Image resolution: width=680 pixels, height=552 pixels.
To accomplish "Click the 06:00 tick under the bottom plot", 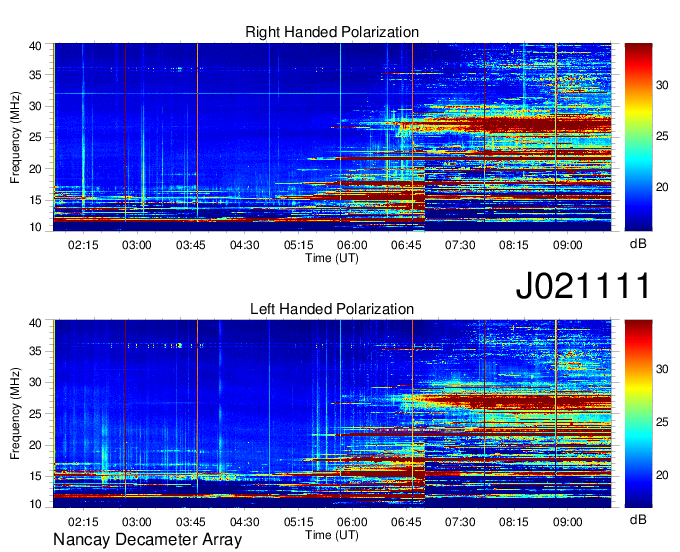I will (352, 522).
